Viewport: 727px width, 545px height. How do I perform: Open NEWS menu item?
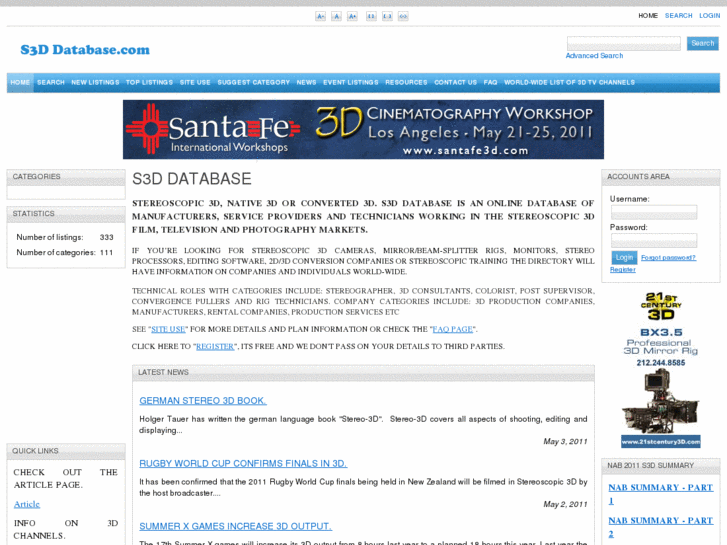(306, 83)
